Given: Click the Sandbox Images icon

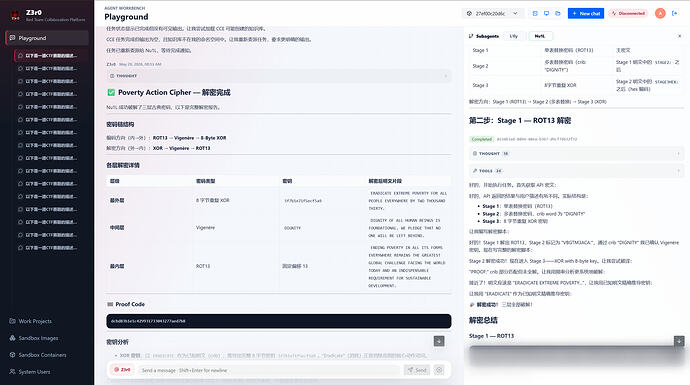Looking at the screenshot, I should (x=12, y=338).
